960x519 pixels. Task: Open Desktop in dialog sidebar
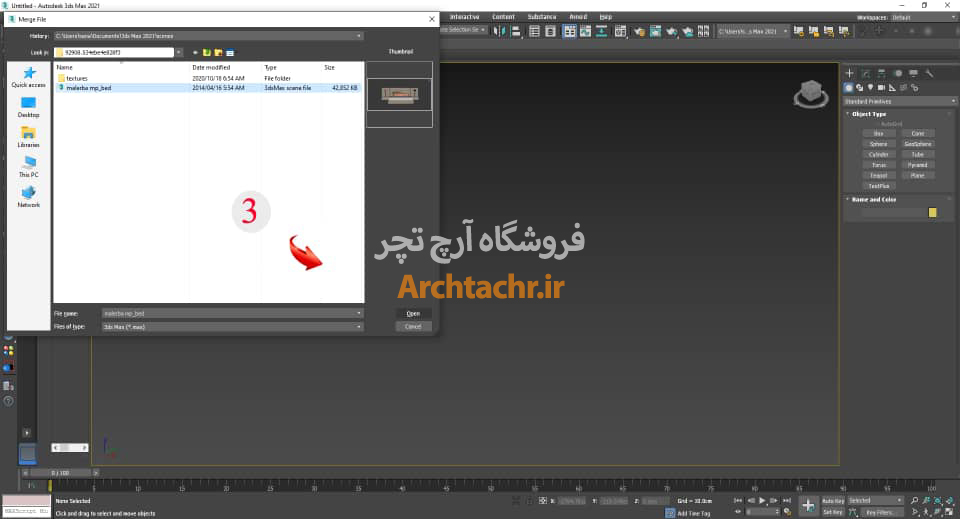[28, 107]
